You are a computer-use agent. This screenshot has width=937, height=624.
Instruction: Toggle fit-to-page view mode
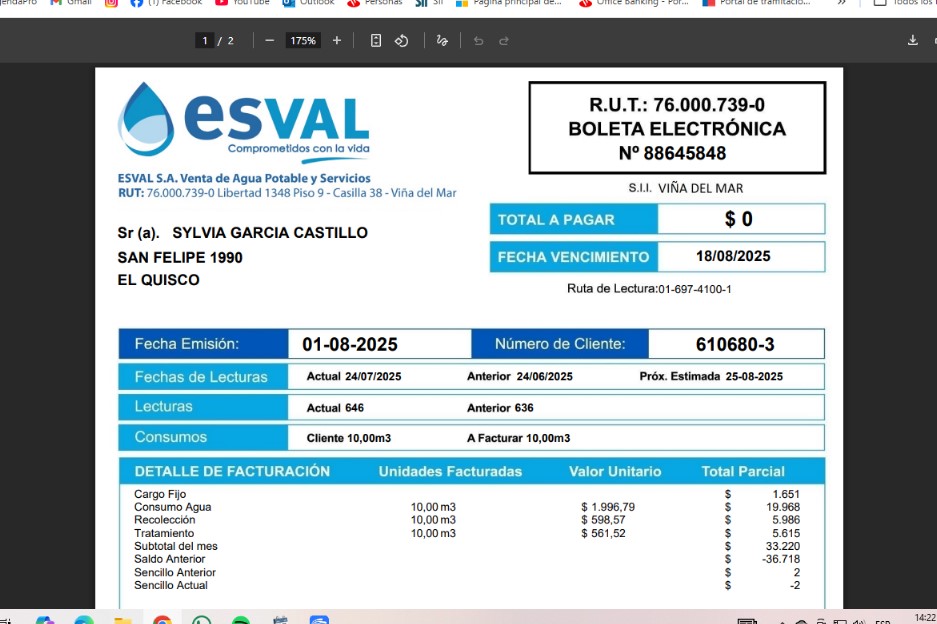375,41
